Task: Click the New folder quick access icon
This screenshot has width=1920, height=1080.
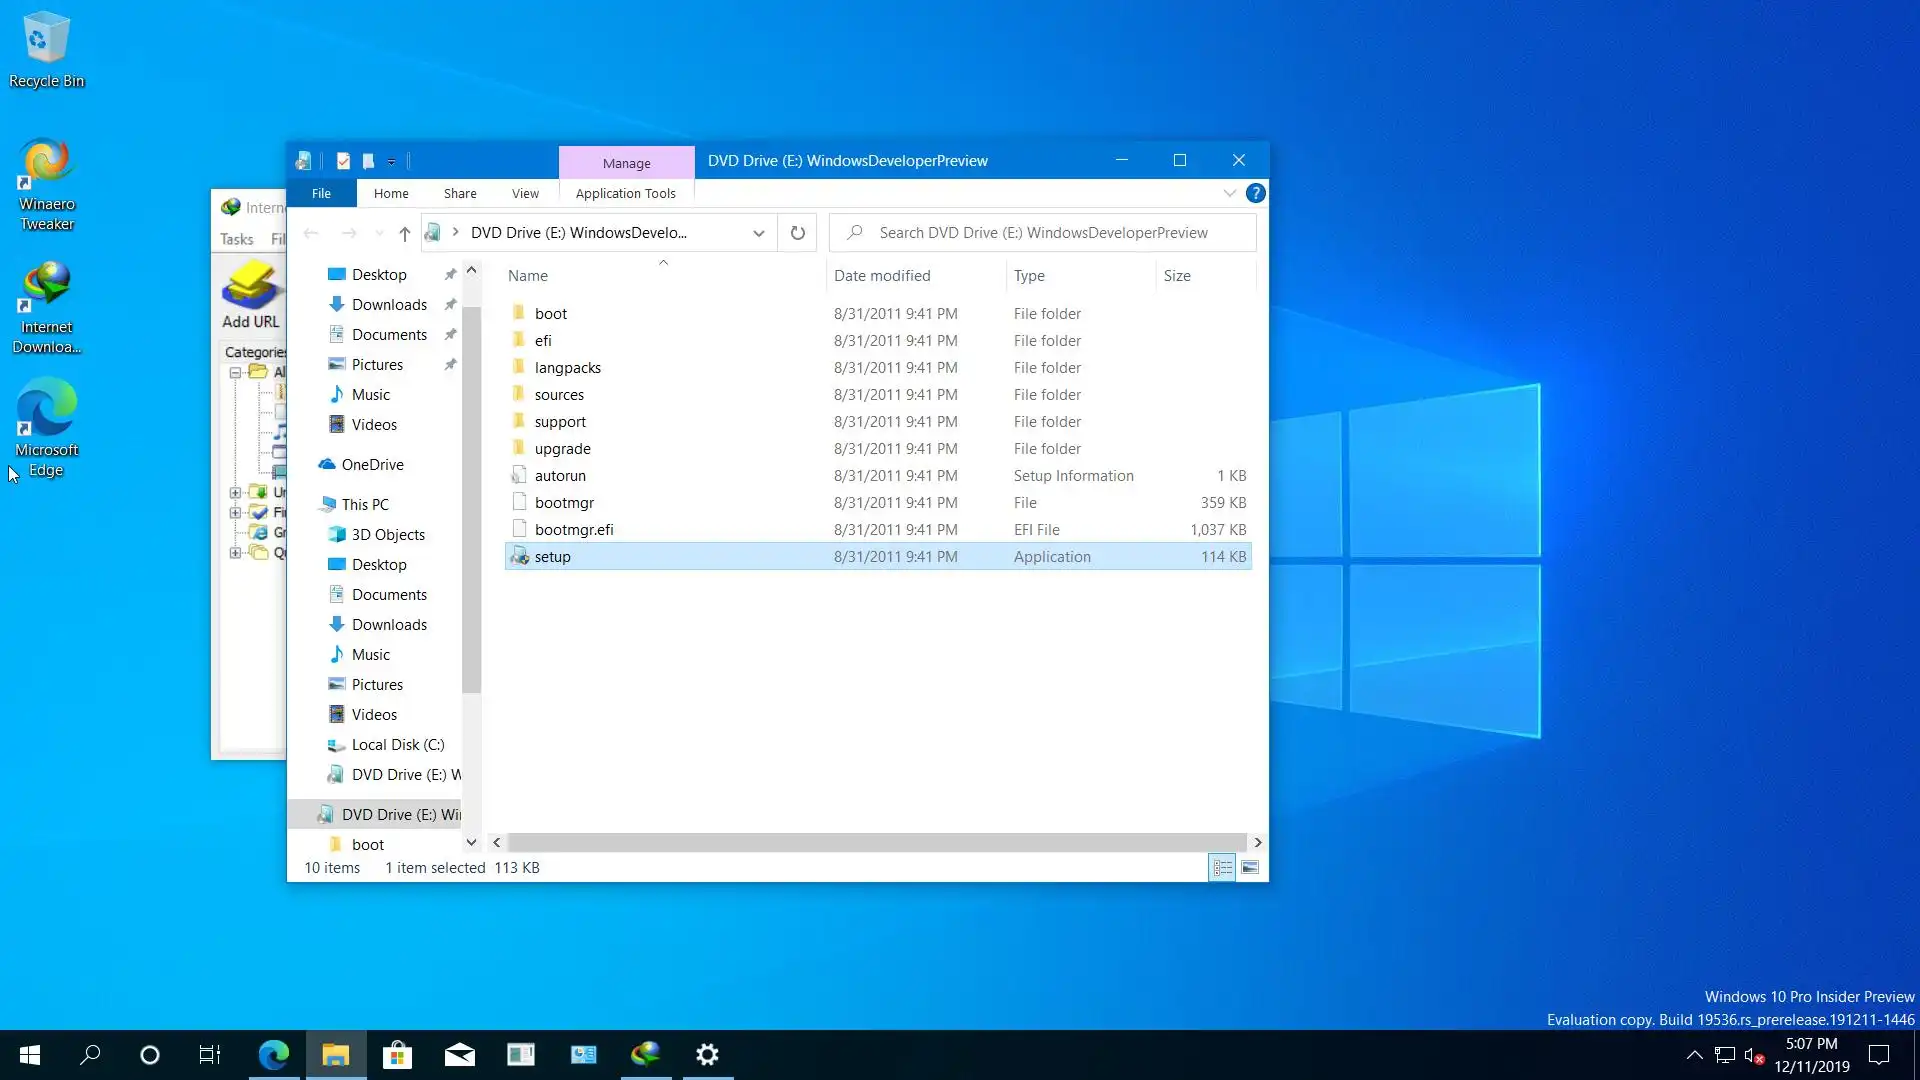Action: 368,161
